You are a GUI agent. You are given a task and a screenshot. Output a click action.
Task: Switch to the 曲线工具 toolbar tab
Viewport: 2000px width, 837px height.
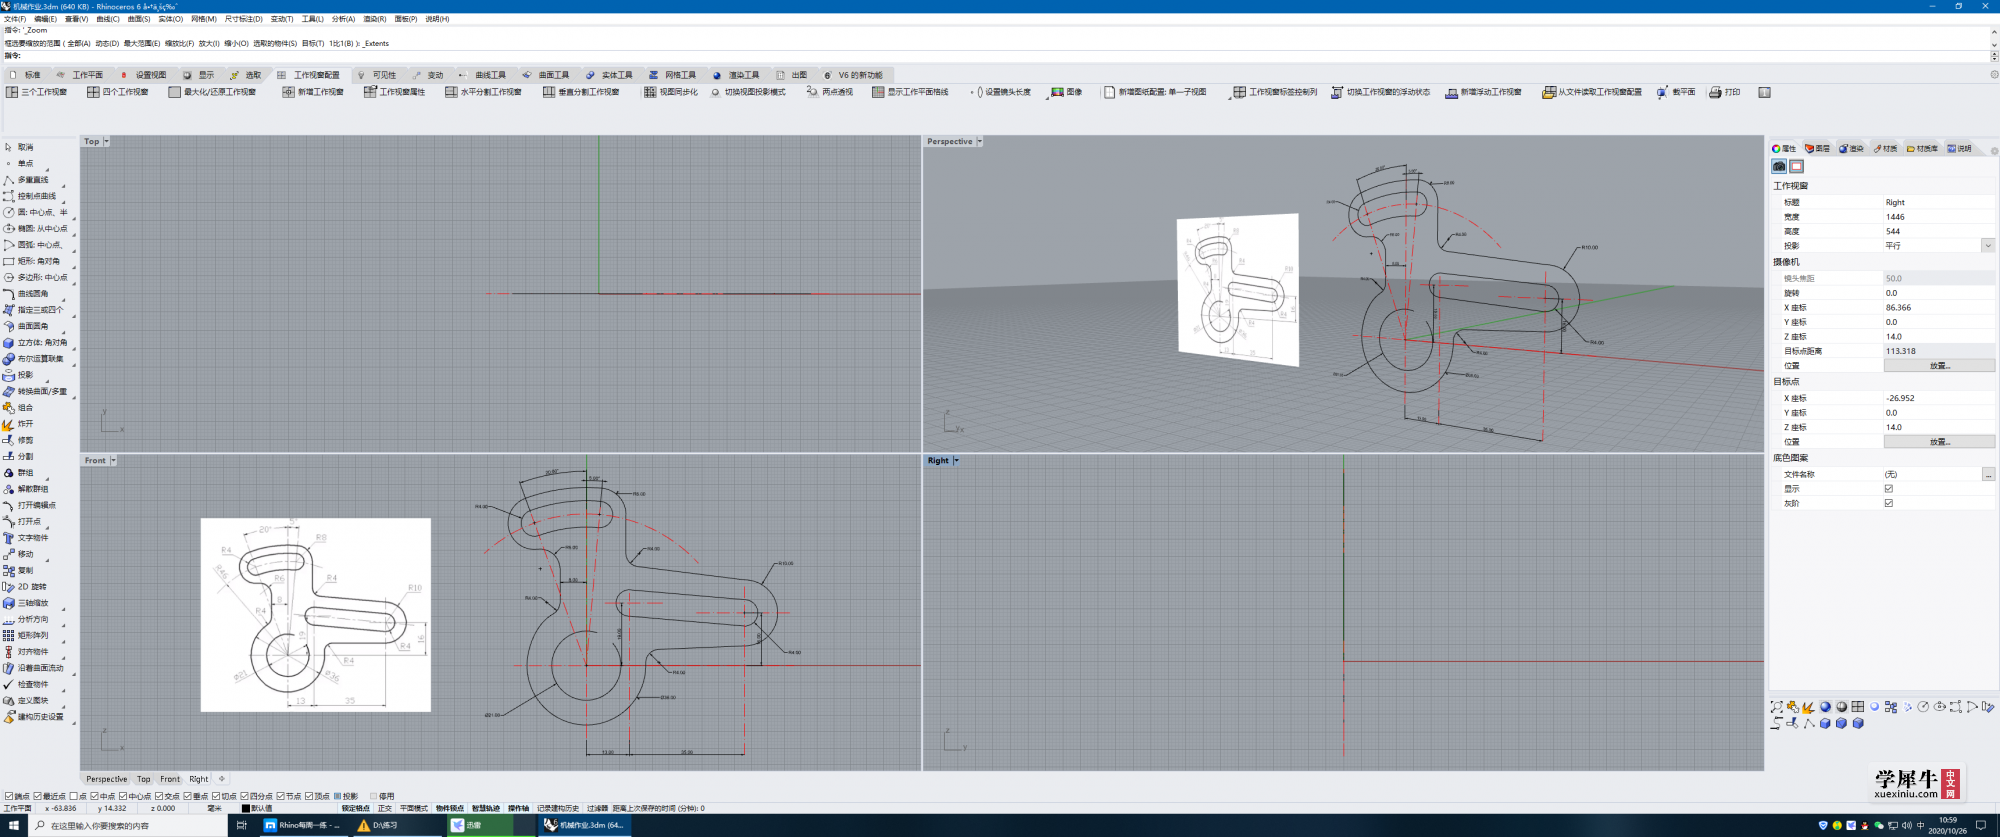(483, 75)
